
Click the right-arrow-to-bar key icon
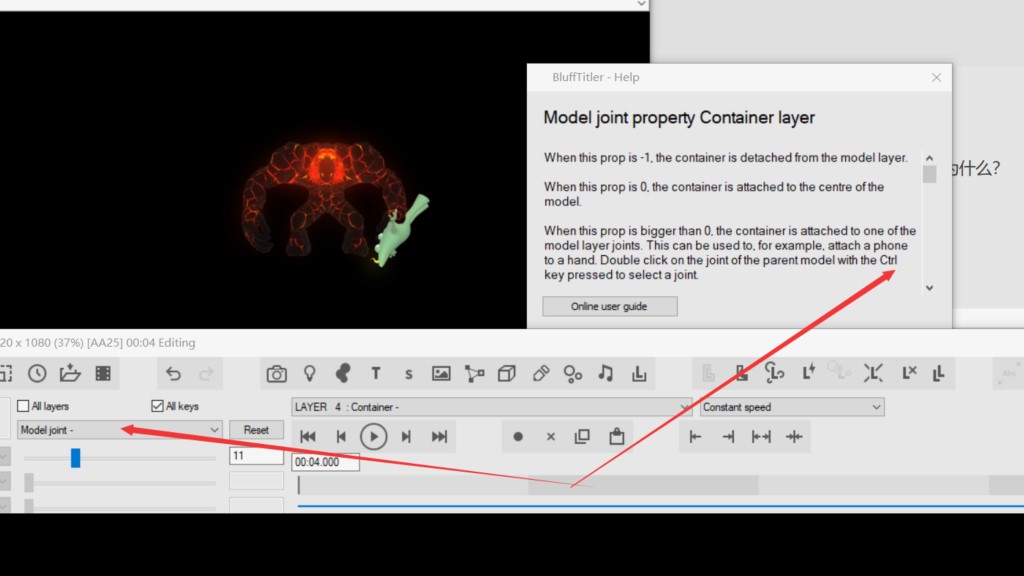pyautogui.click(x=728, y=437)
